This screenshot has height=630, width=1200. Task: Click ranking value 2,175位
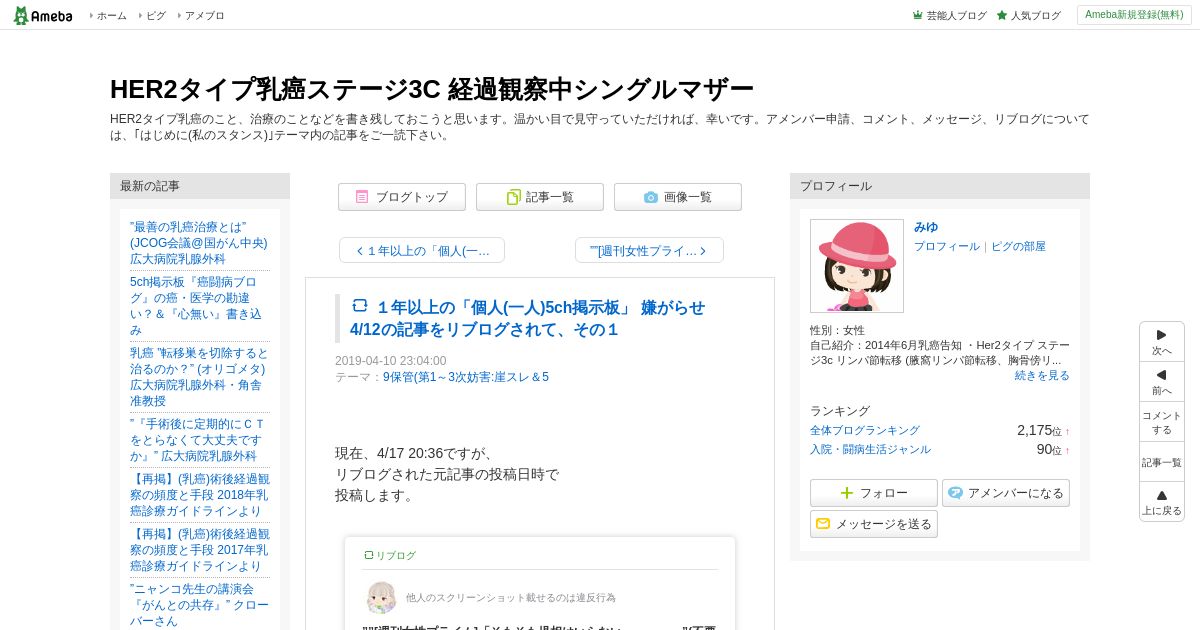(x=1039, y=430)
